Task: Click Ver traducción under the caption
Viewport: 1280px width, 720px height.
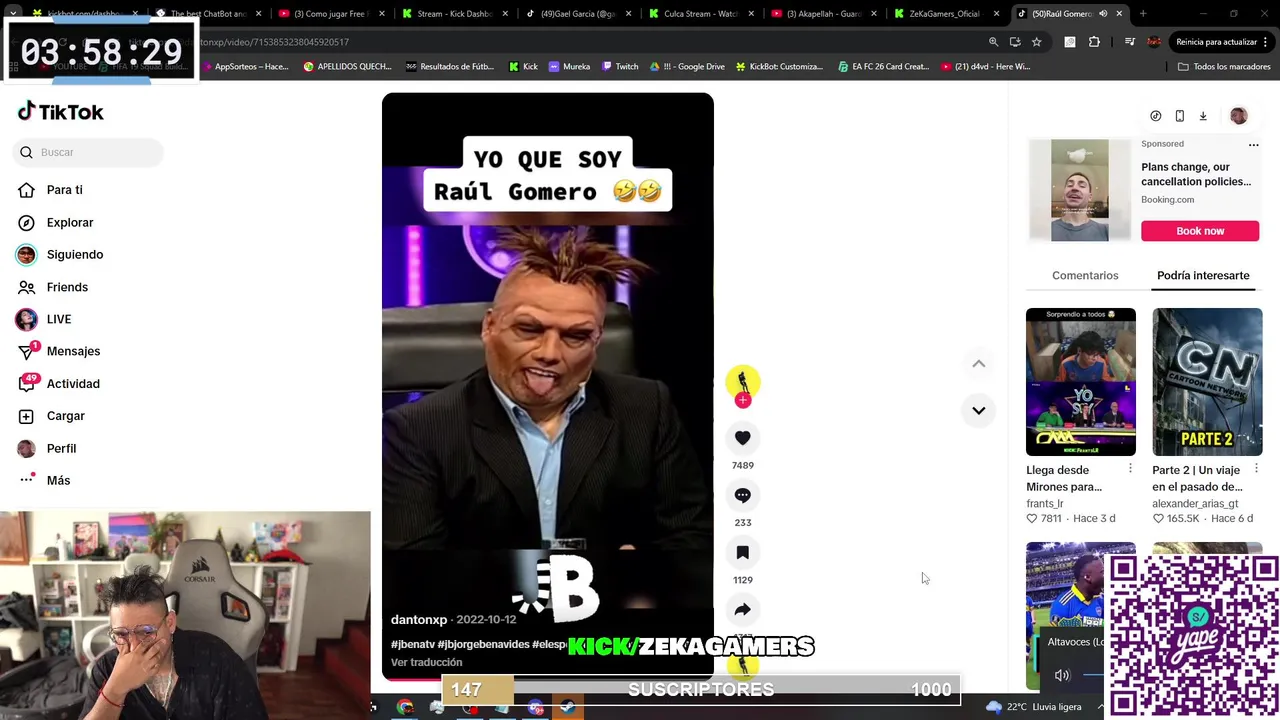Action: [426, 662]
